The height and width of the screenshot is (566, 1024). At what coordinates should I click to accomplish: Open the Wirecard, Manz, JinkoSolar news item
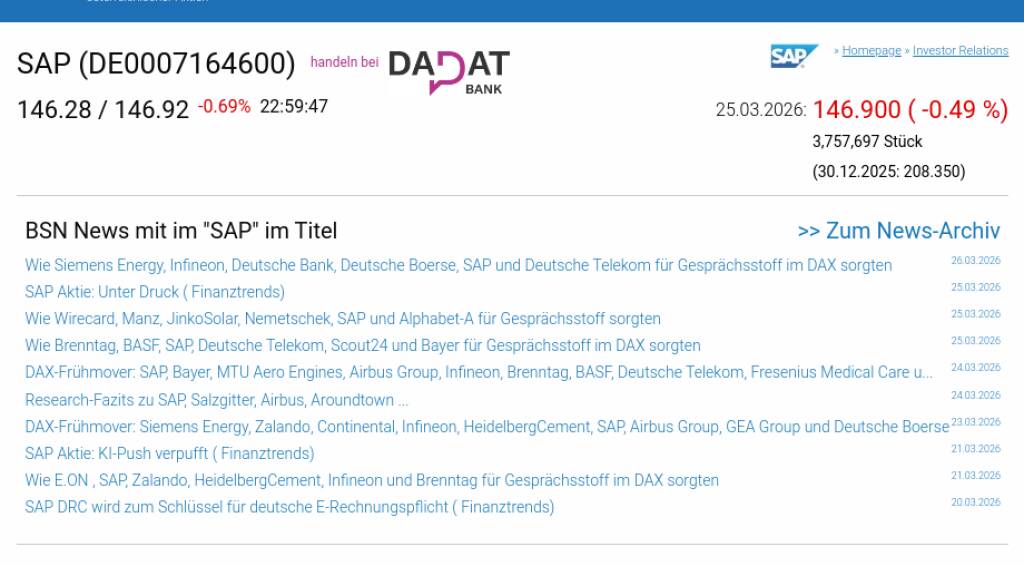[342, 319]
